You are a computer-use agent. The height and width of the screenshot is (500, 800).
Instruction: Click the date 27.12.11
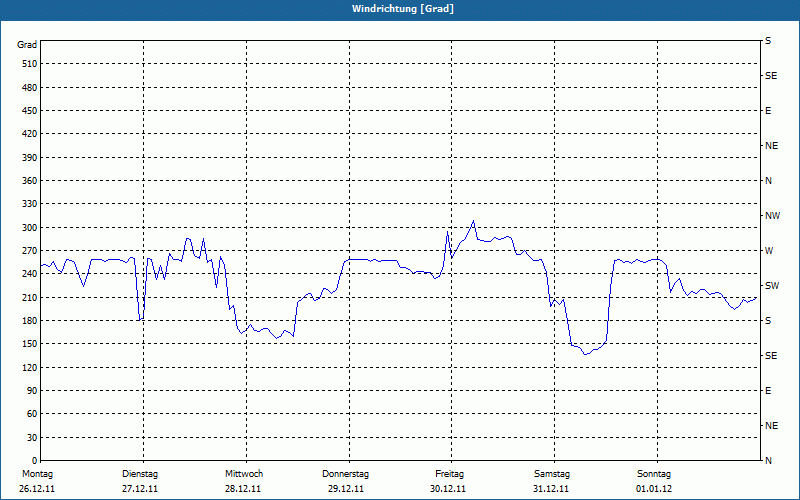click(140, 489)
